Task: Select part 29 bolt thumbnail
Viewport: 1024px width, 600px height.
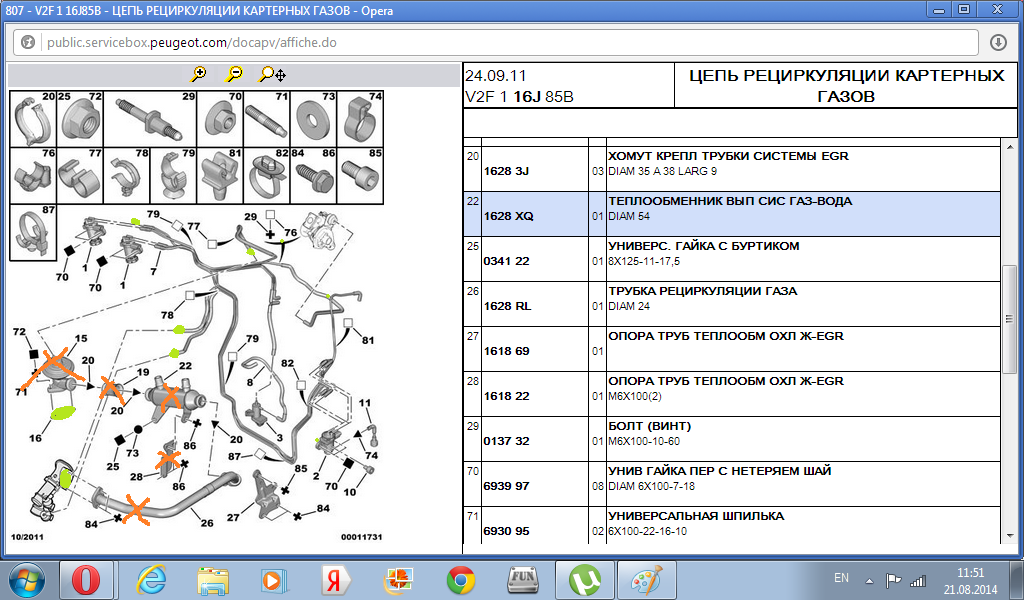Action: pos(150,119)
